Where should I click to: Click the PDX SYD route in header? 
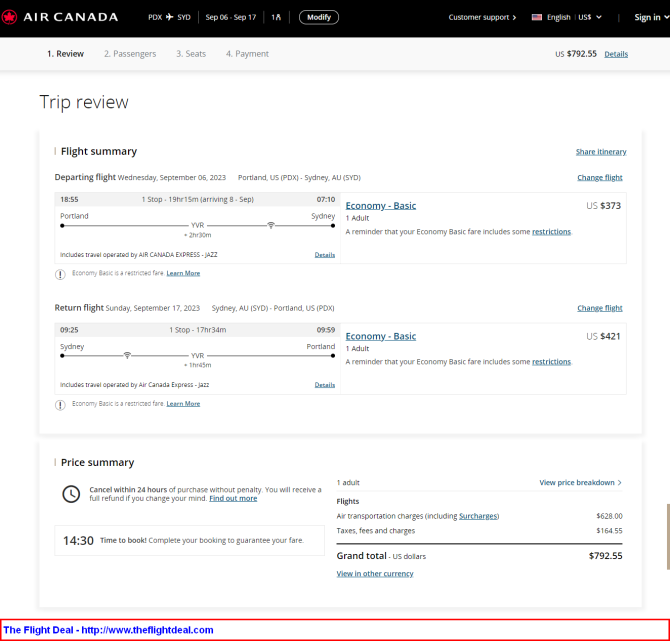[169, 17]
